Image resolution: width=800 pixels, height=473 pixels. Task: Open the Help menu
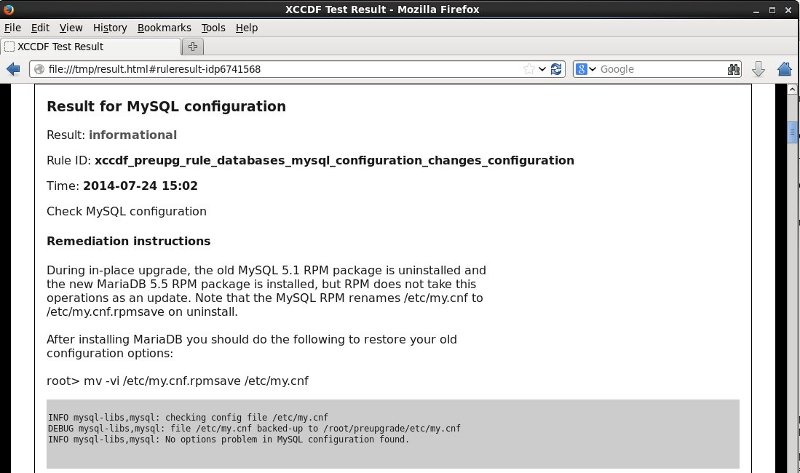click(x=247, y=28)
